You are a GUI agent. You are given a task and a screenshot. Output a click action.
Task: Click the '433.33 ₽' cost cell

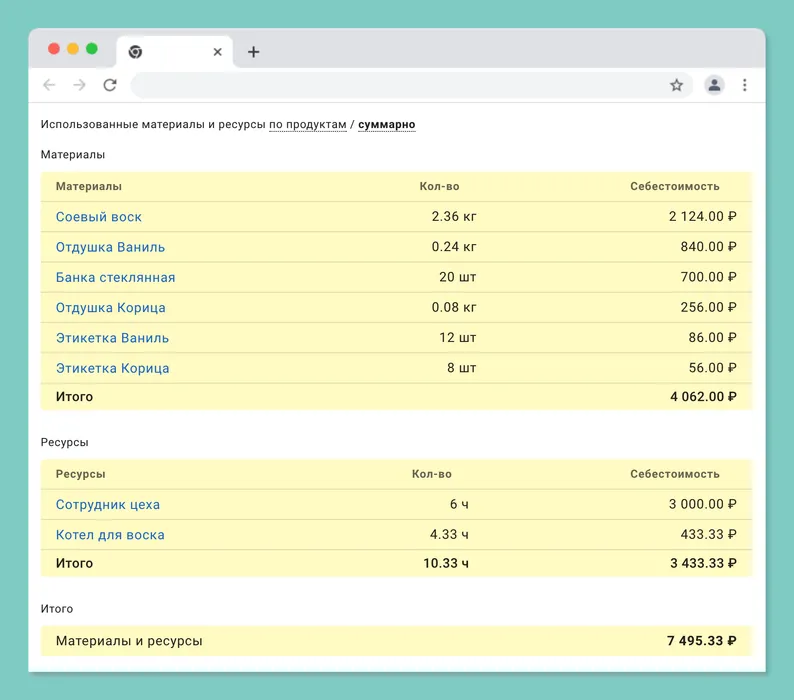(708, 534)
